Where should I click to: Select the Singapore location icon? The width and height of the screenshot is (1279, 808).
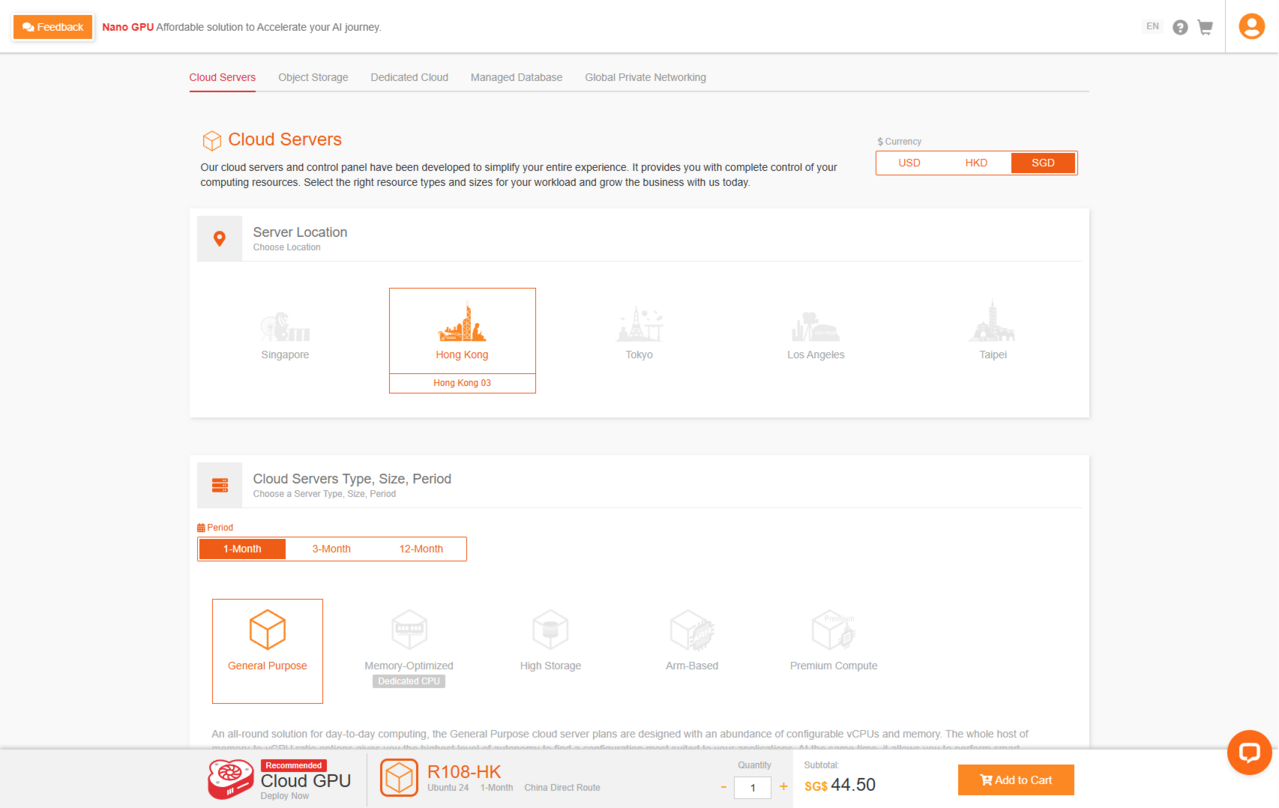285,326
